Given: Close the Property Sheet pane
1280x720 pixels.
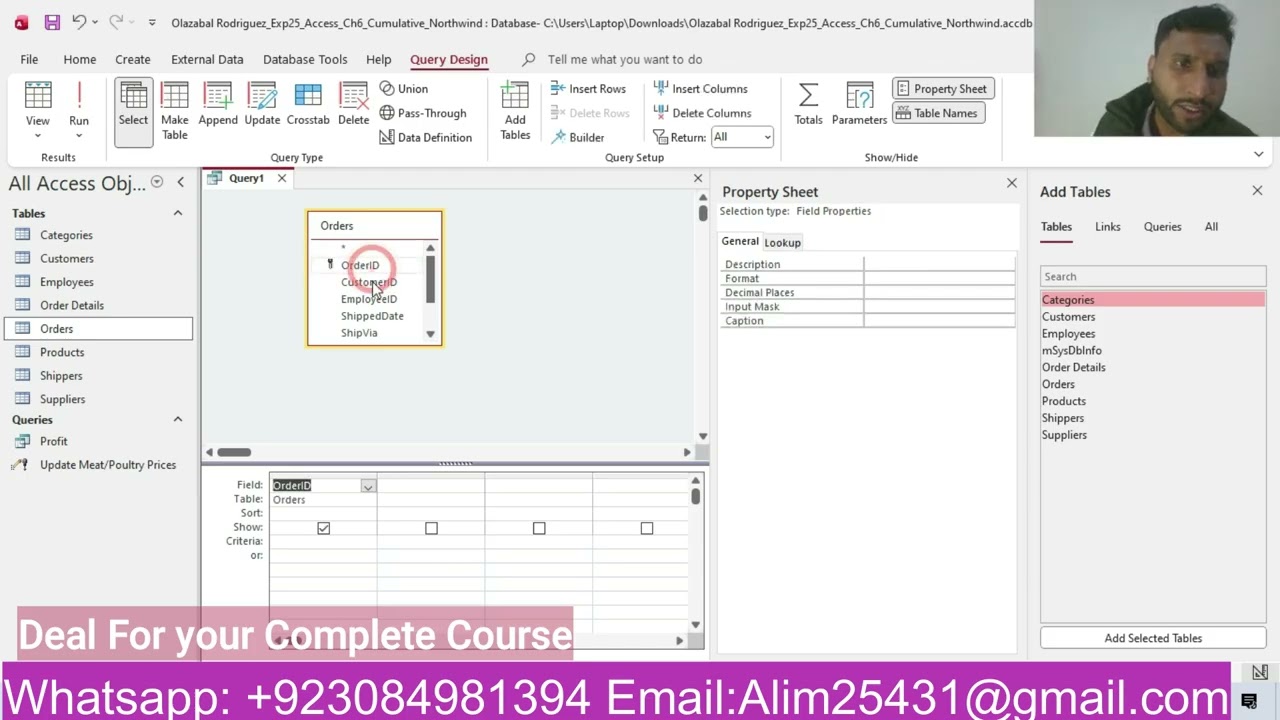Looking at the screenshot, I should 1012,183.
